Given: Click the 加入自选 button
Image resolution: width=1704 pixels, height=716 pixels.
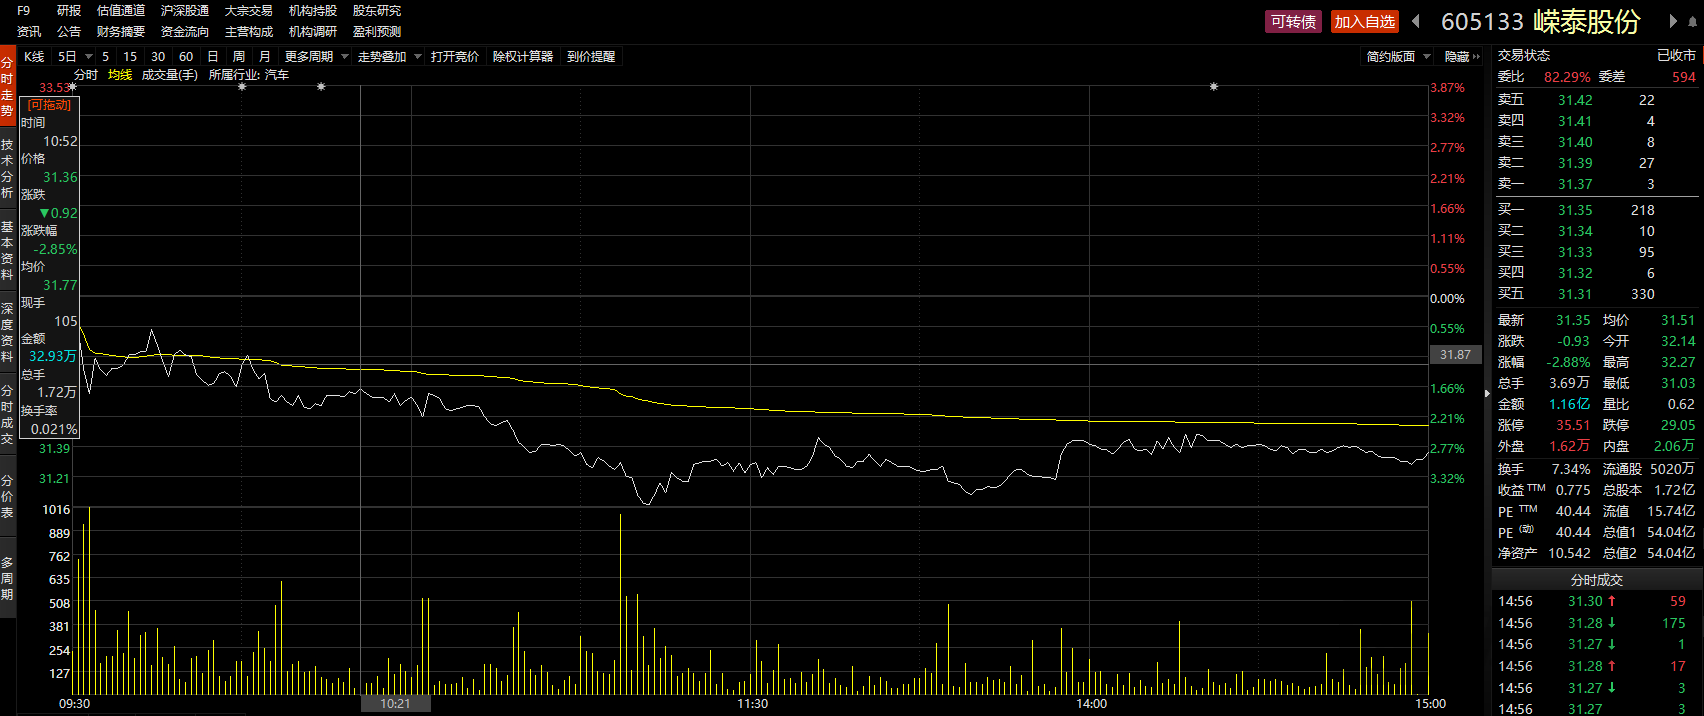Looking at the screenshot, I should [x=1365, y=22].
